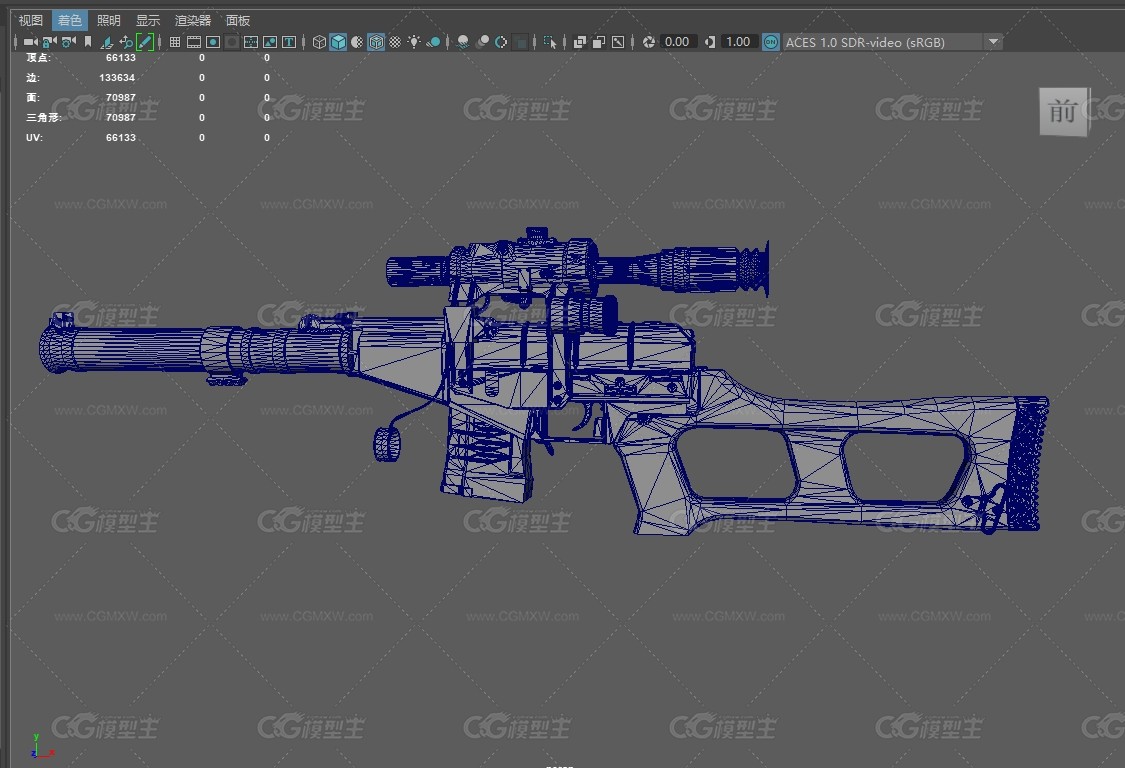Click the Safe Title icon

click(289, 42)
